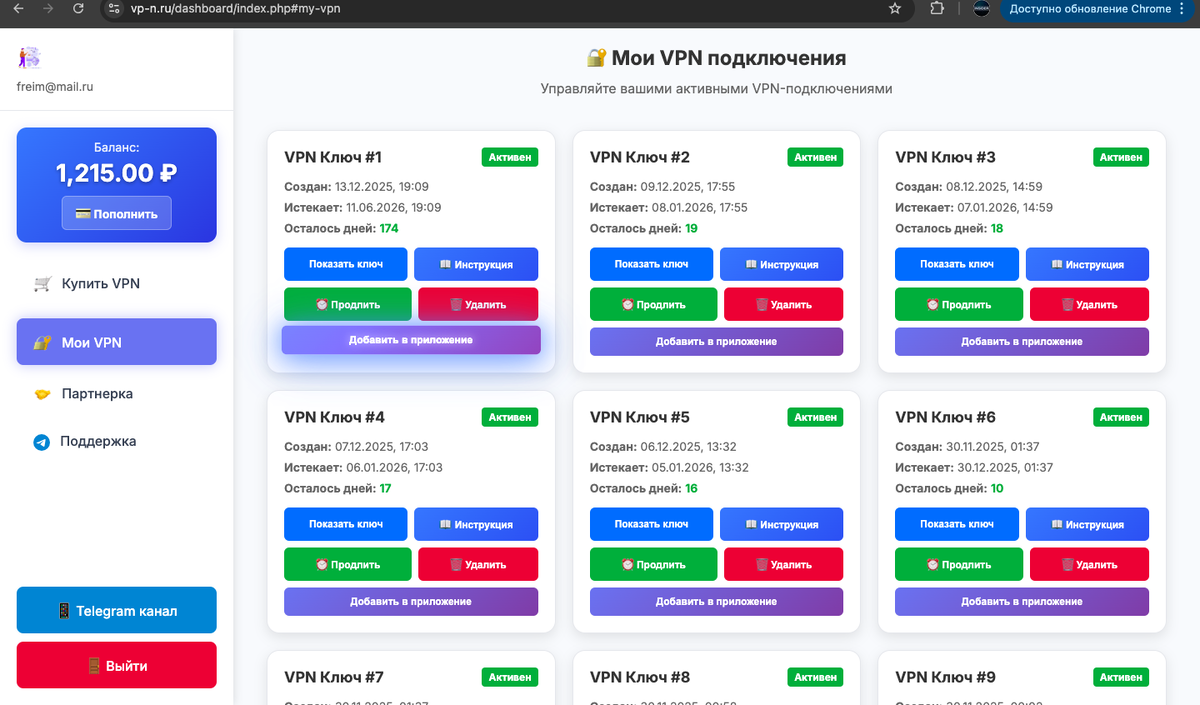
Task: Delete VPN Ключ #5
Action: click(x=784, y=564)
